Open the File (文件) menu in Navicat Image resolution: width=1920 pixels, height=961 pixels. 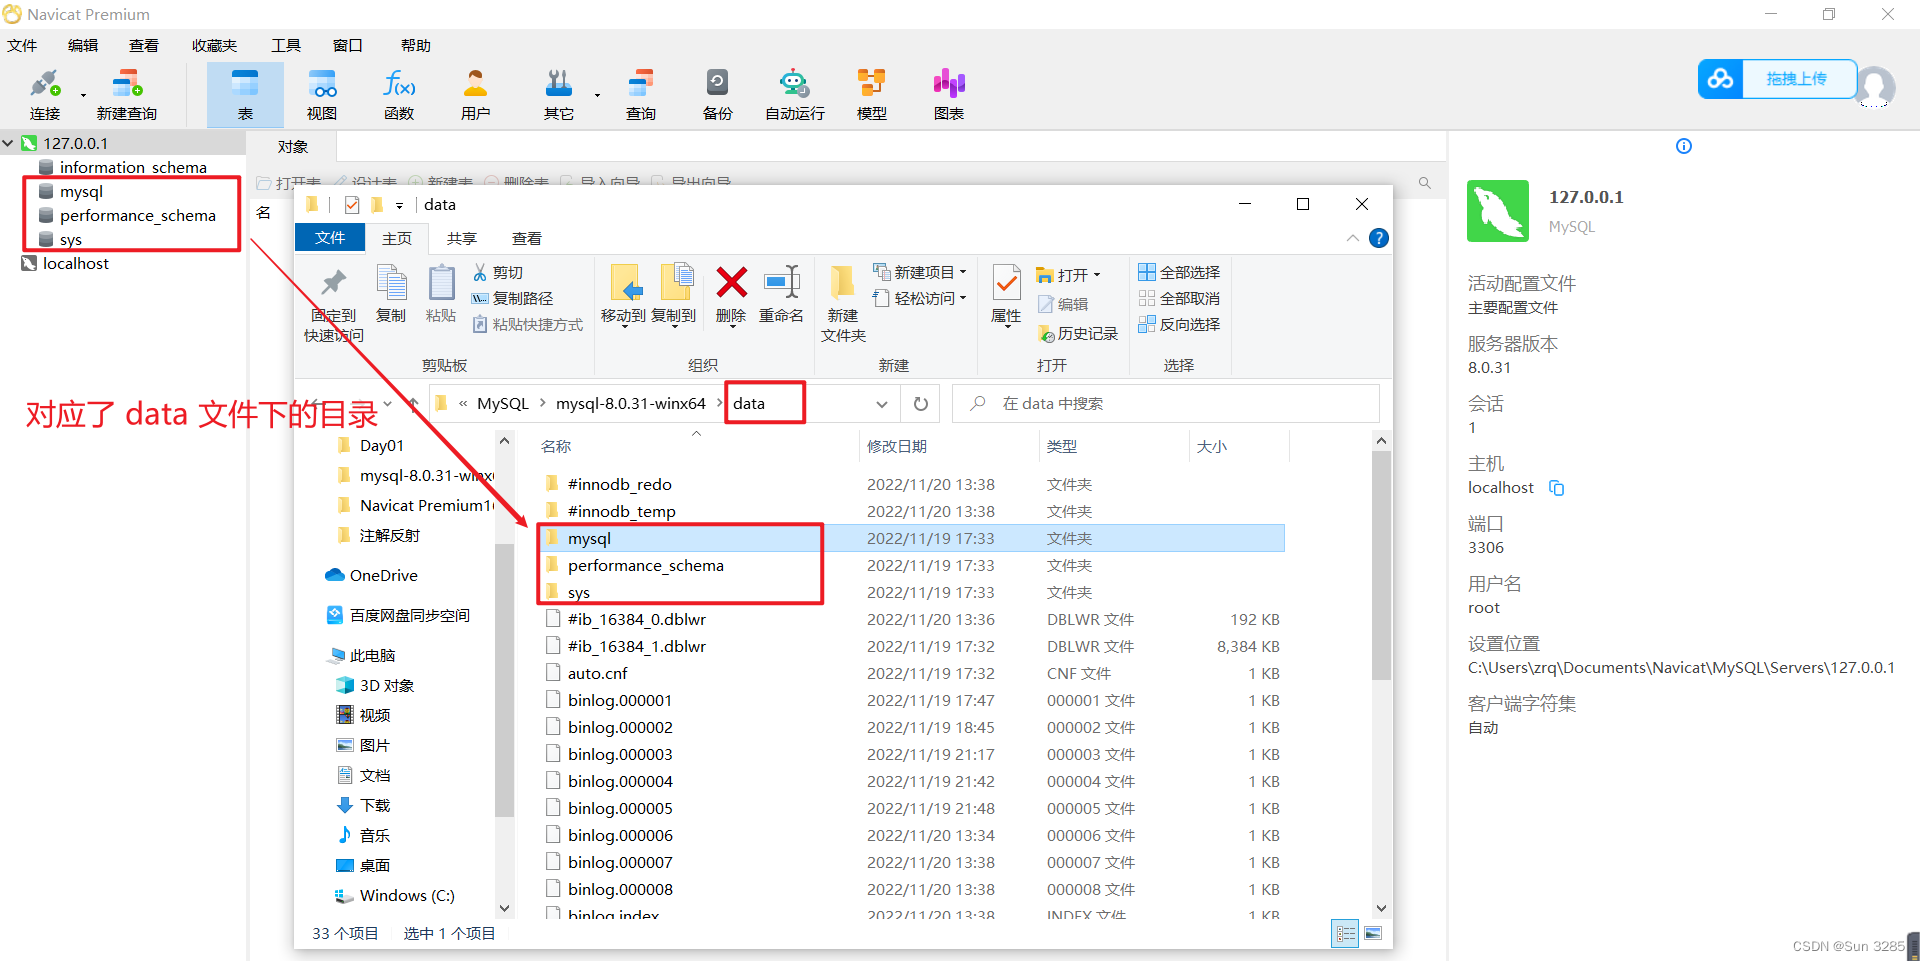pos(22,45)
